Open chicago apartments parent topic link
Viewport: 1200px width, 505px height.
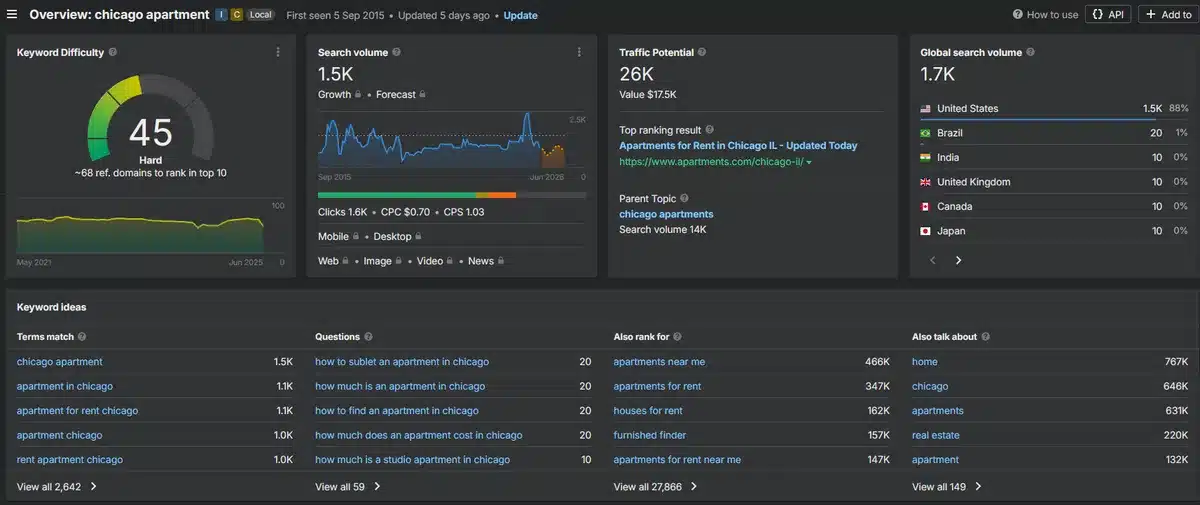pyautogui.click(x=666, y=214)
